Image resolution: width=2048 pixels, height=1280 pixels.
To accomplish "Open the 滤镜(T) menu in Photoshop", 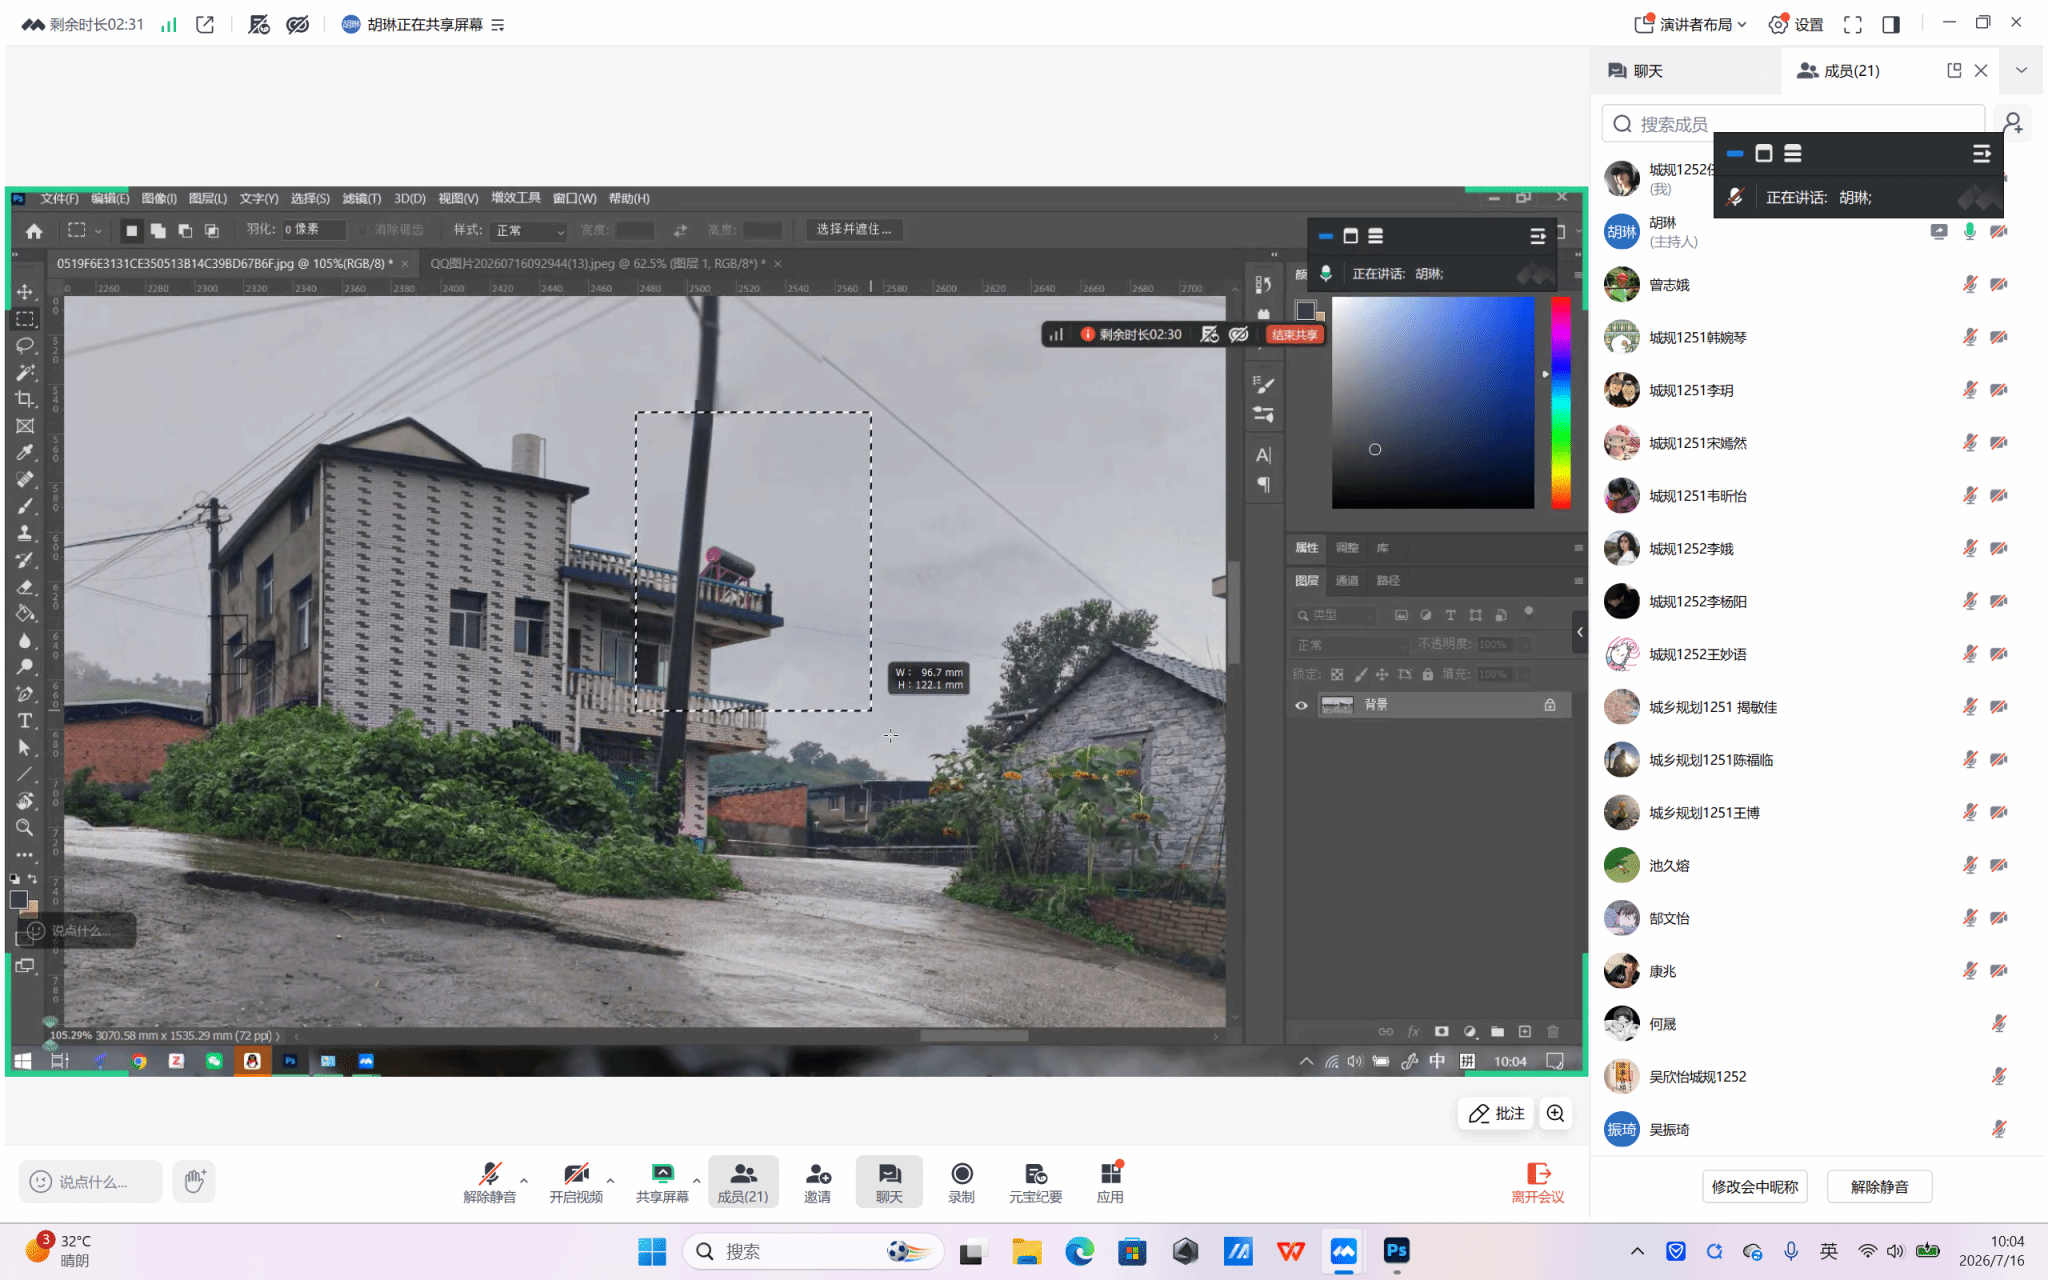I will [x=361, y=199].
